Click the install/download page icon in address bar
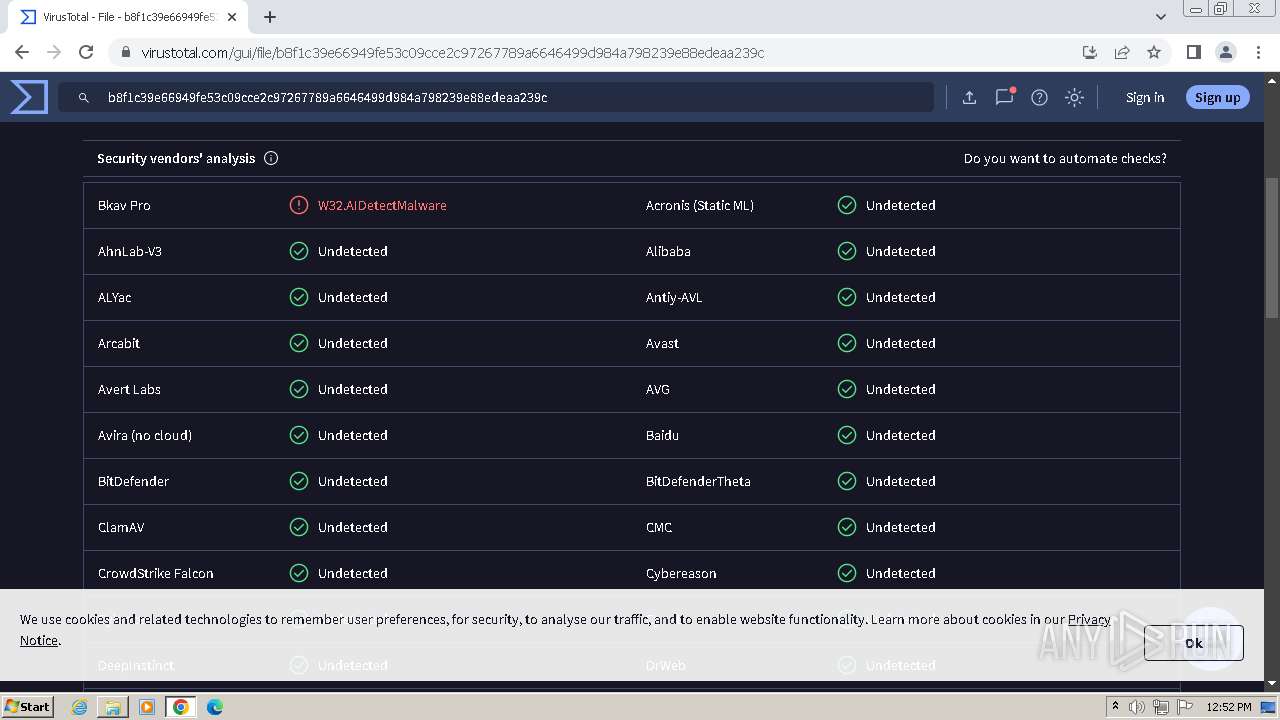This screenshot has width=1280, height=720. [x=1090, y=52]
